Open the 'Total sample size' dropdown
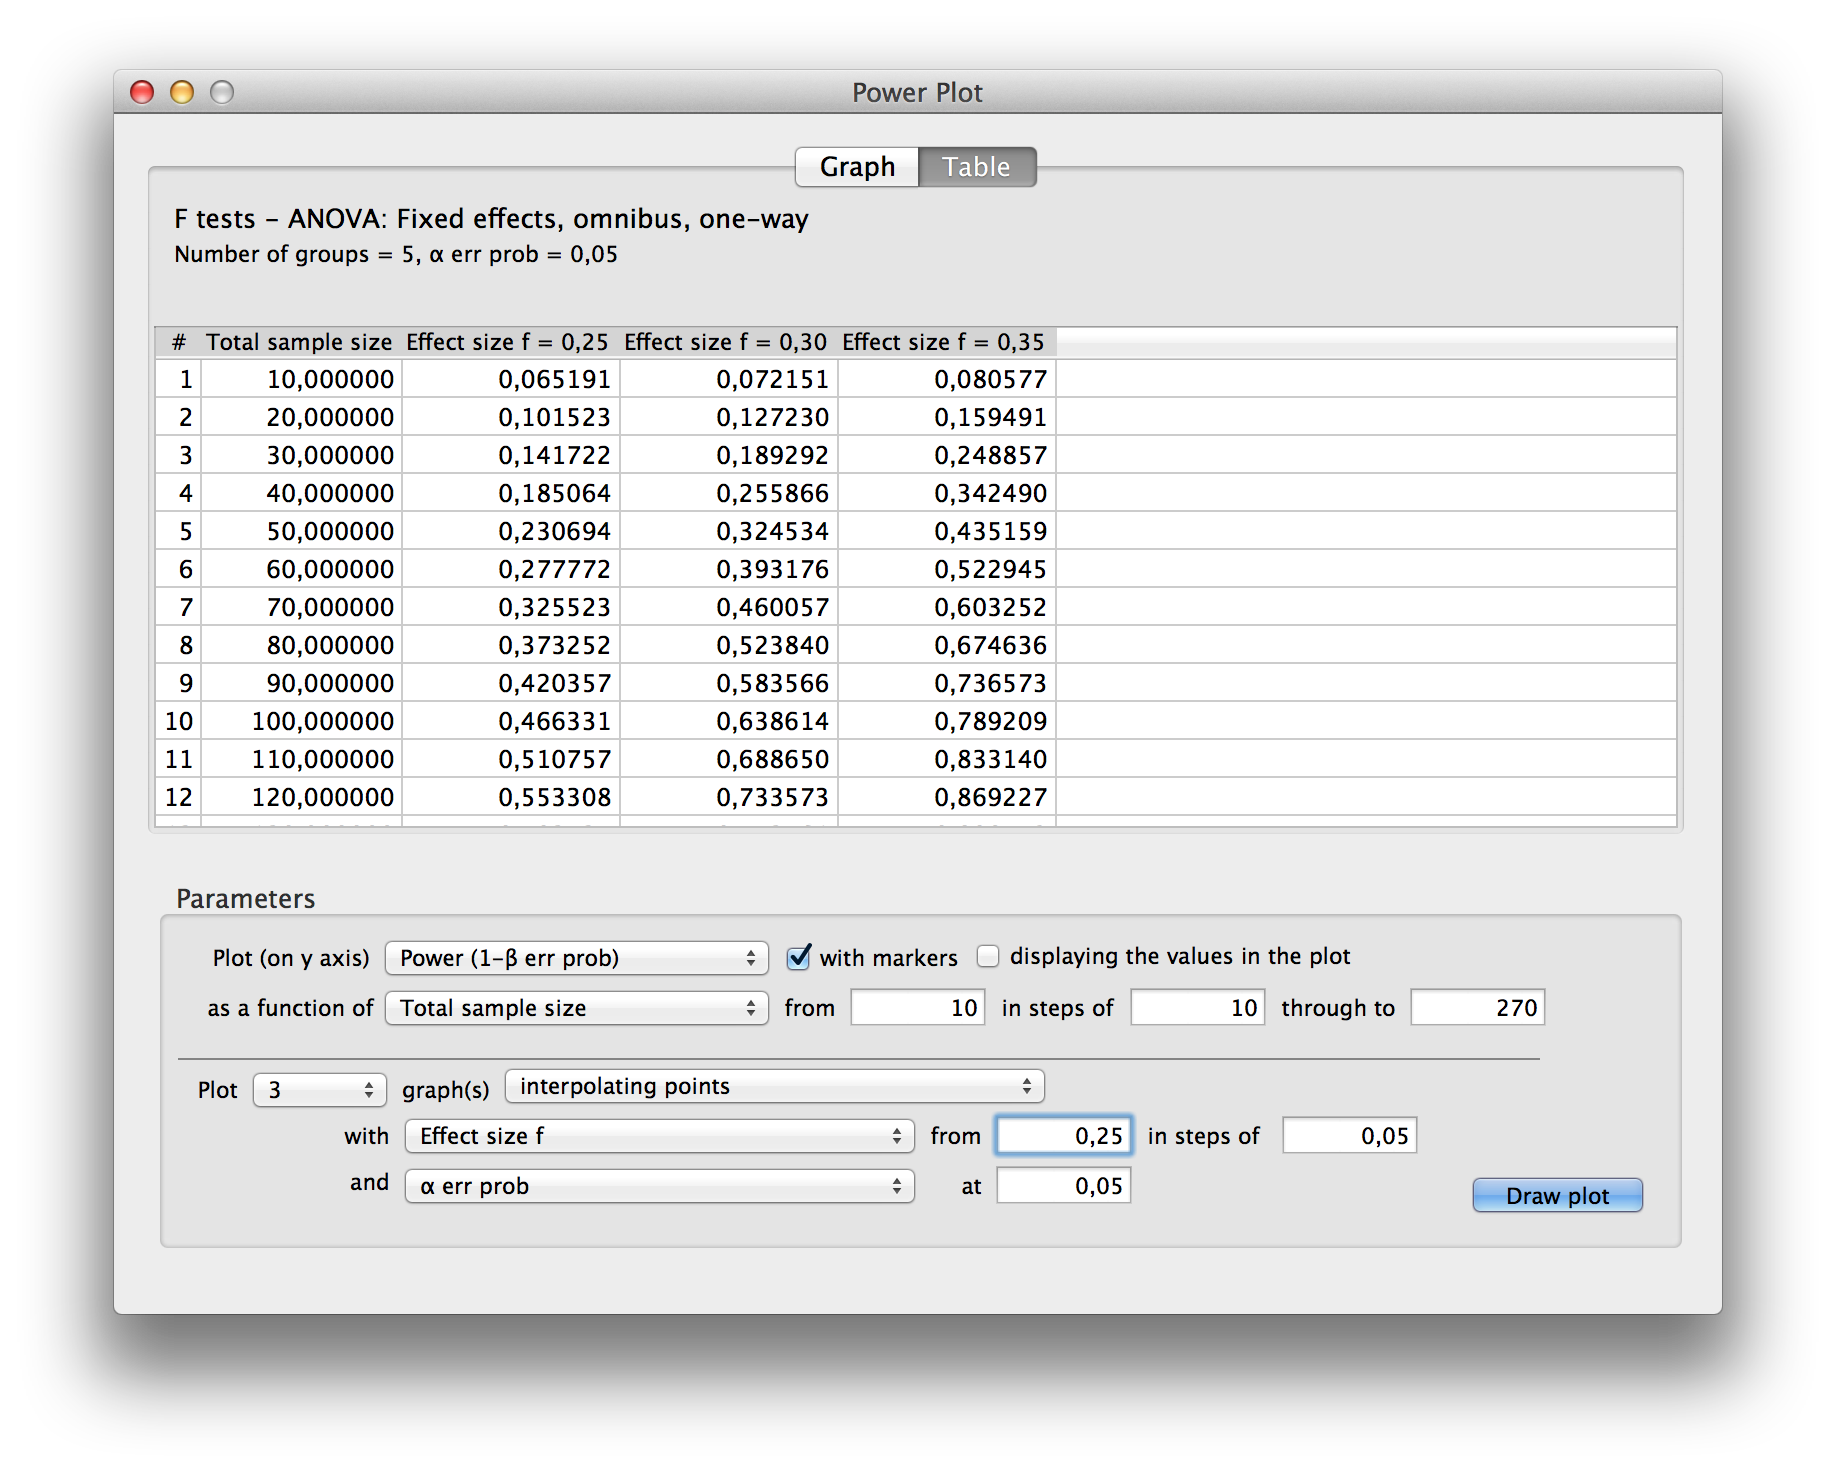The width and height of the screenshot is (1836, 1472). pos(577,1008)
